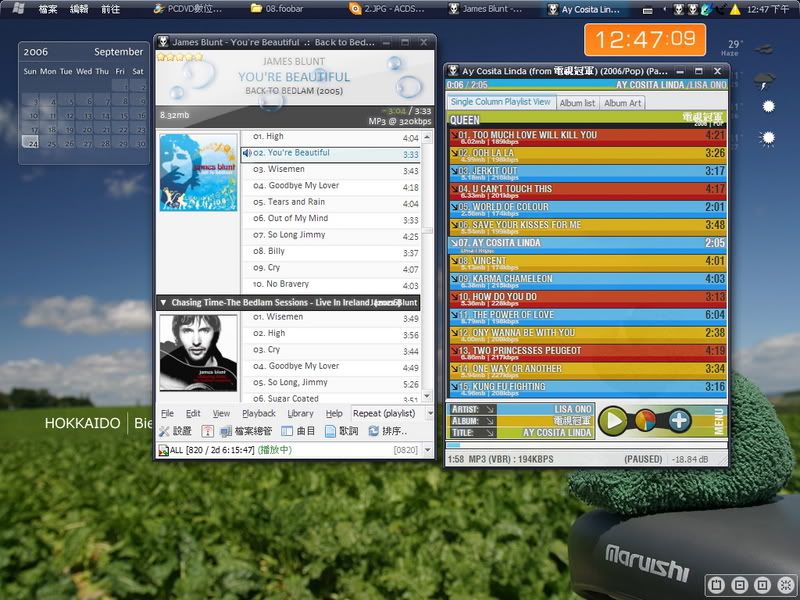Image resolution: width=800 pixels, height=600 pixels.
Task: Select '09. KARMA CHAMELEON' track
Action: pos(587,281)
